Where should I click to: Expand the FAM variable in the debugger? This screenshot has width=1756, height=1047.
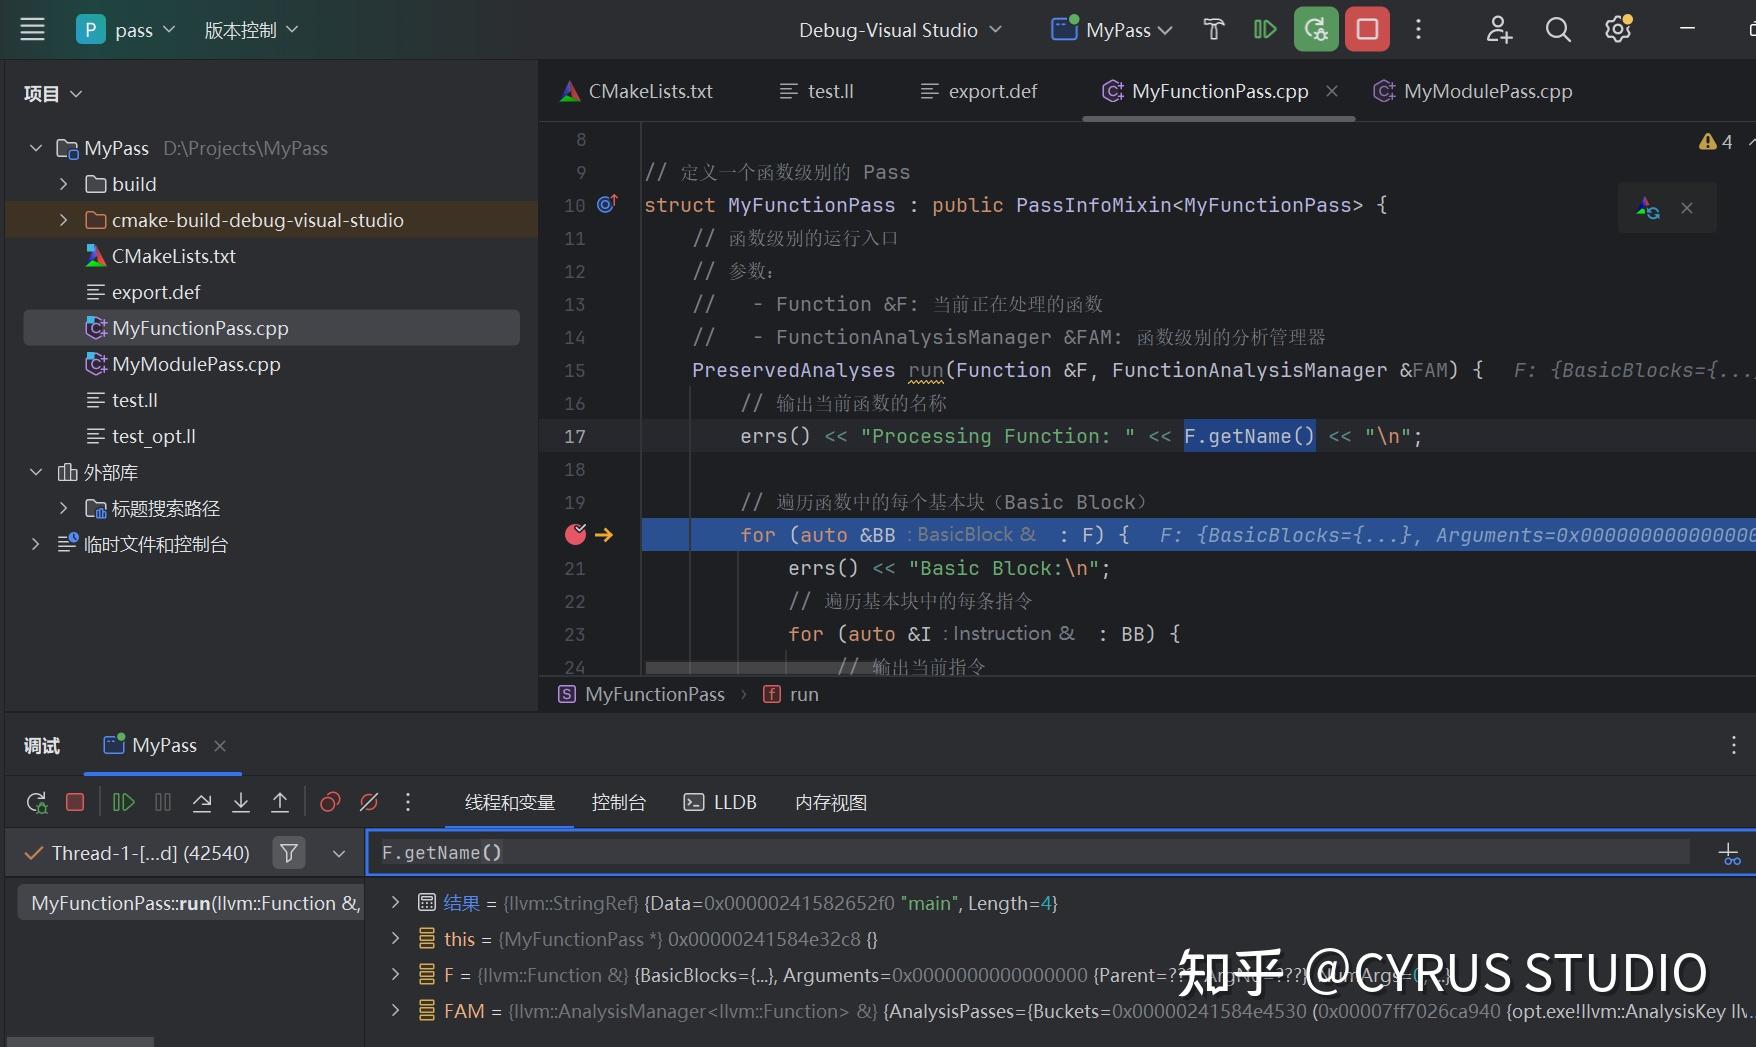point(393,1011)
